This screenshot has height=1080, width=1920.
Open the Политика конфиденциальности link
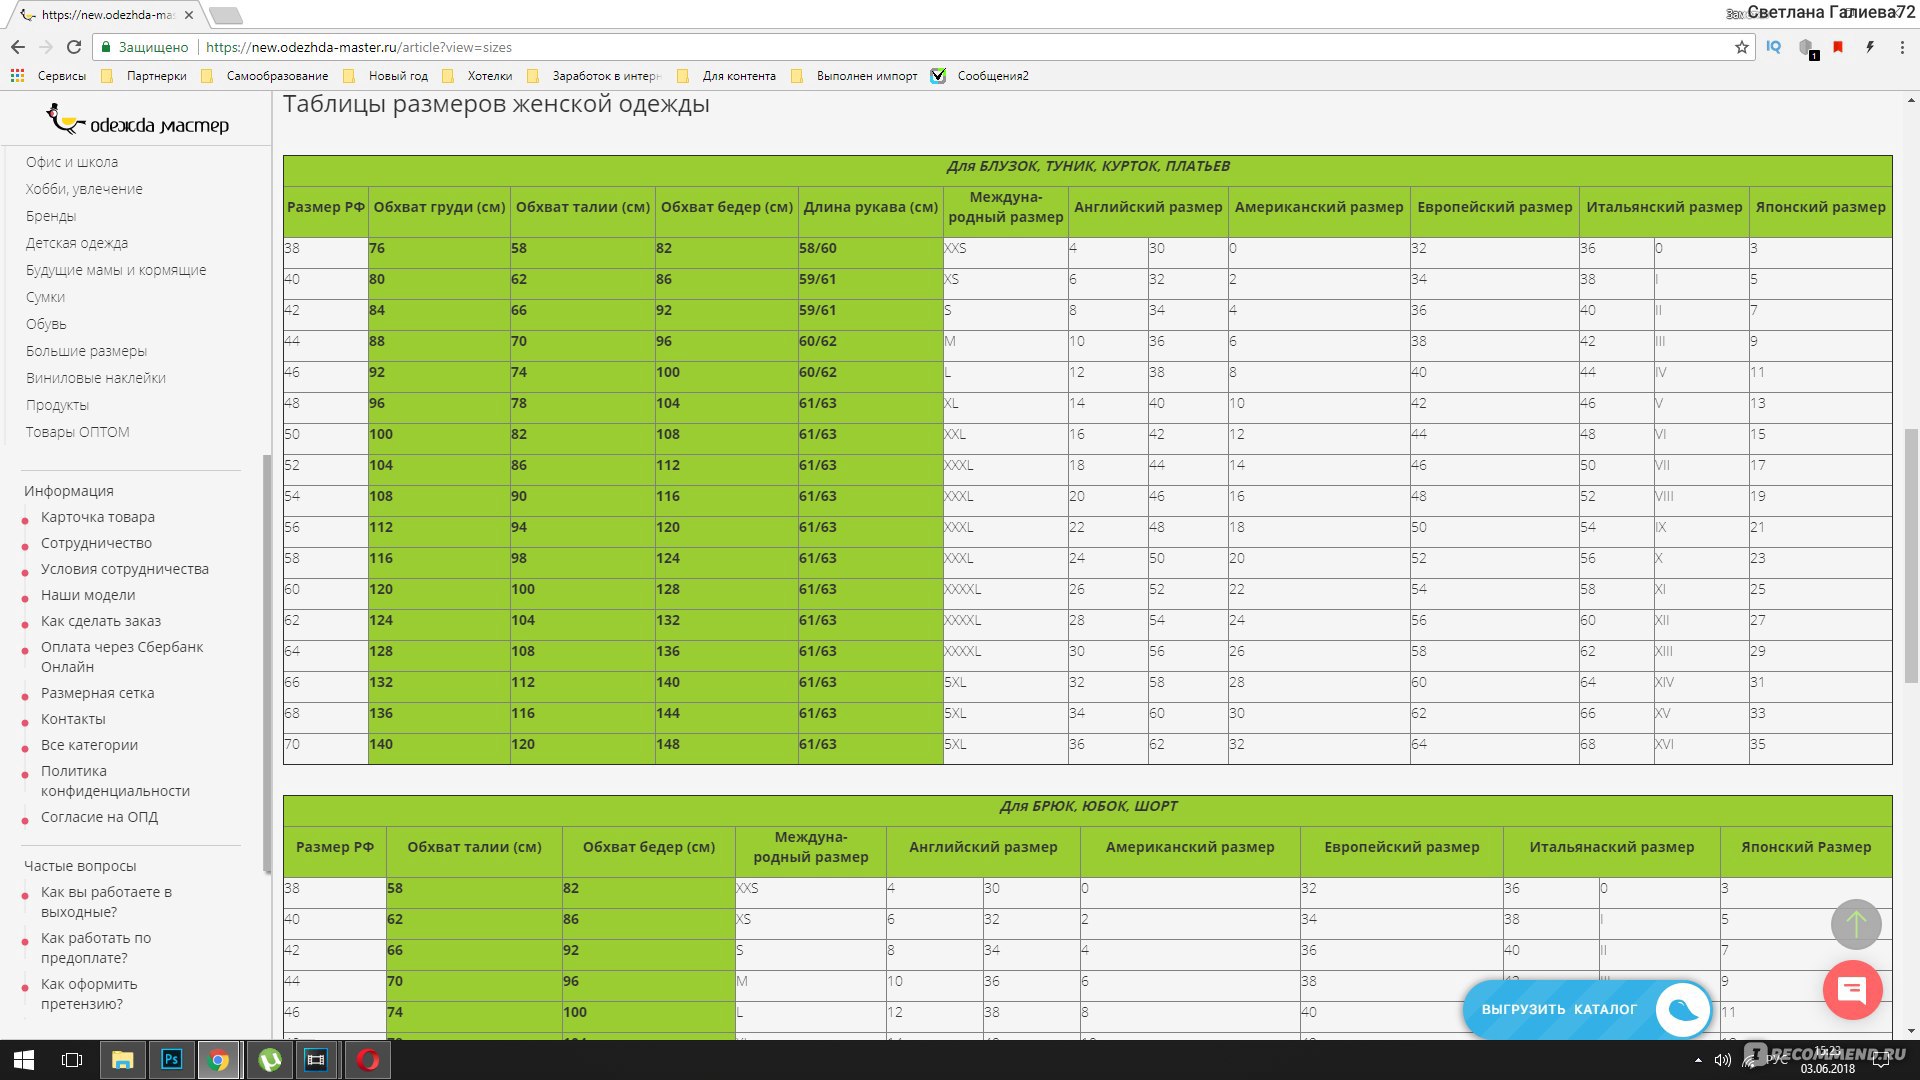[115, 781]
